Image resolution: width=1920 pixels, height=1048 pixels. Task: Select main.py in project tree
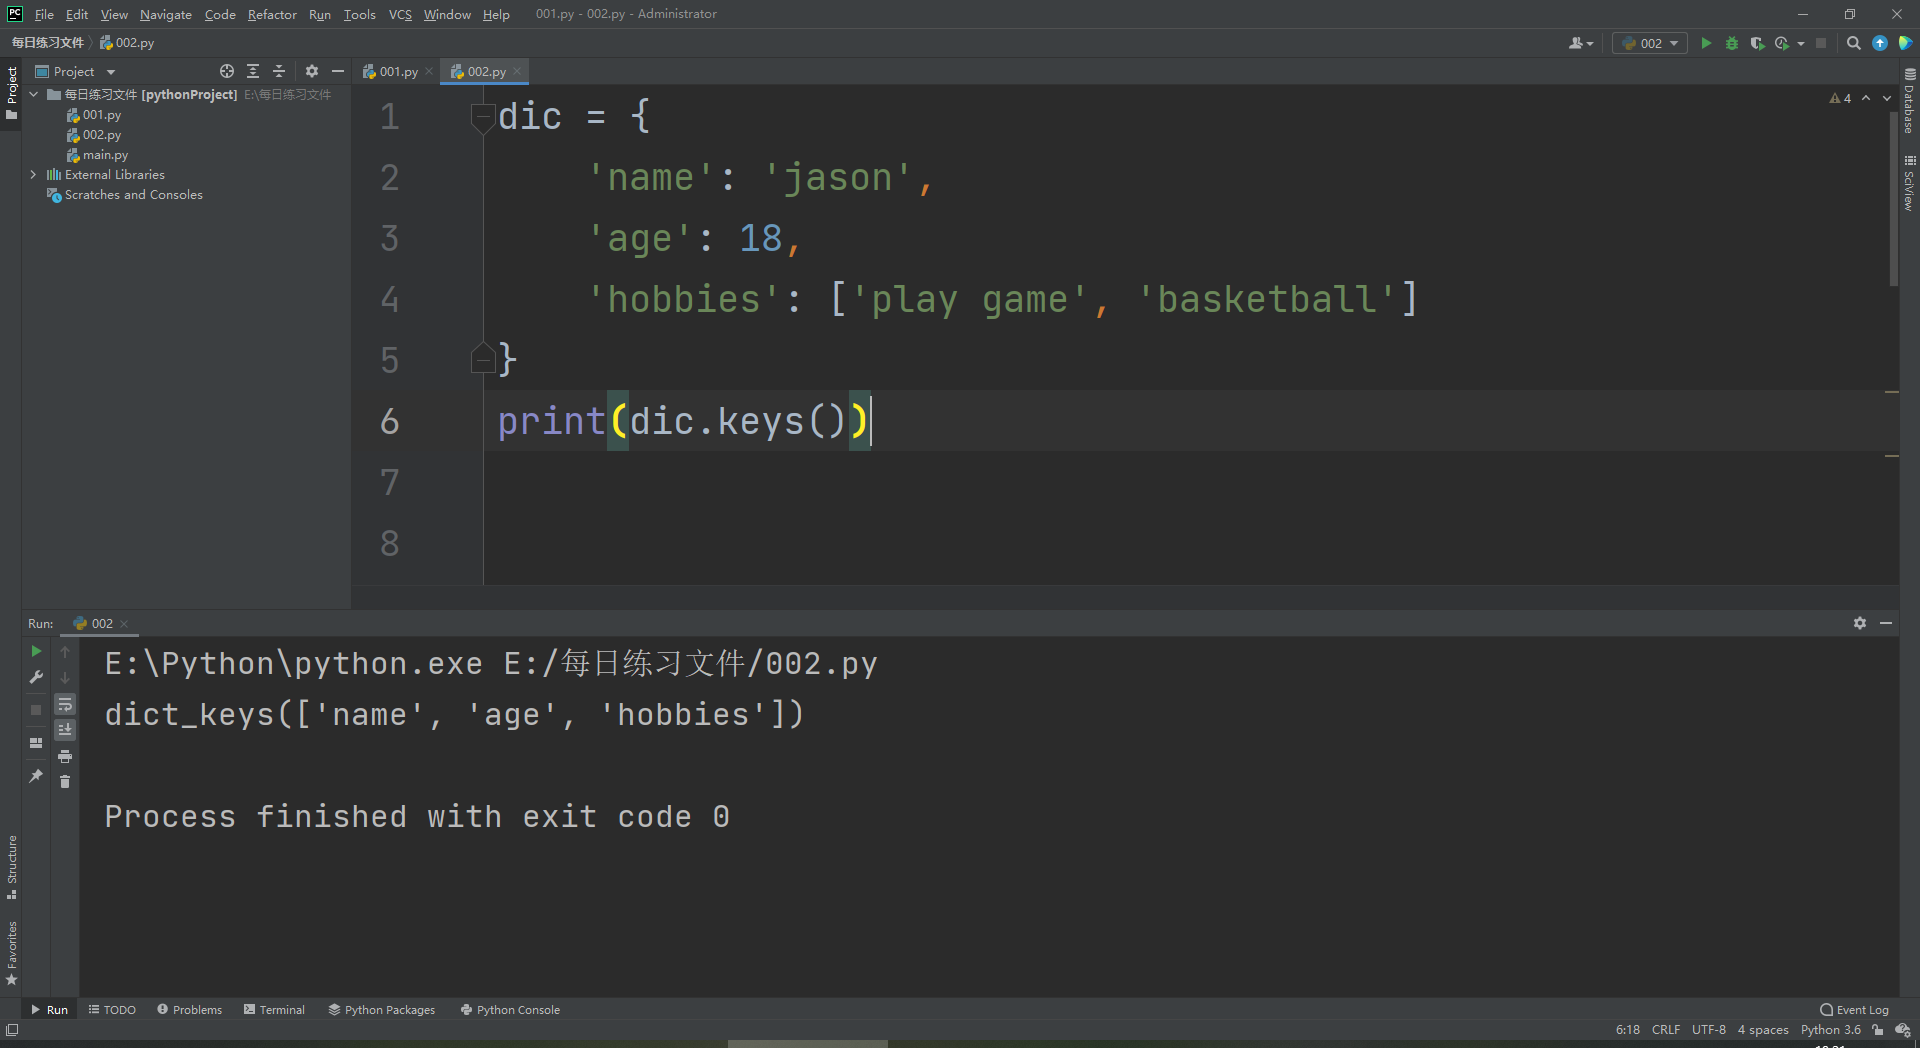pos(97,155)
